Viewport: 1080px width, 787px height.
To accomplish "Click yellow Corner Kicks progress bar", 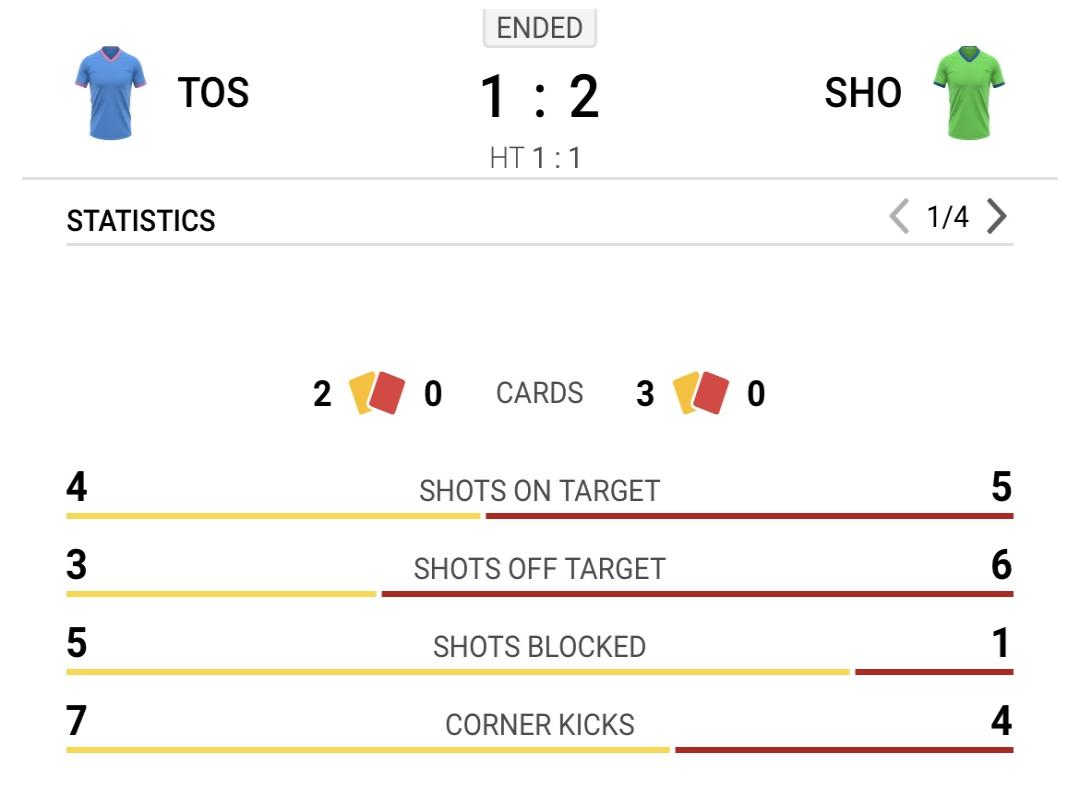I will (368, 749).
